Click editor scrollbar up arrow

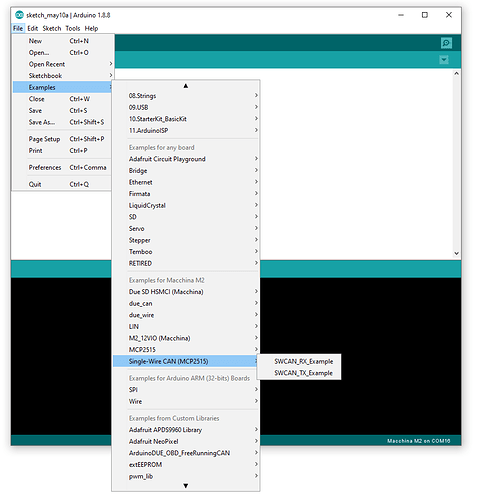click(x=456, y=73)
